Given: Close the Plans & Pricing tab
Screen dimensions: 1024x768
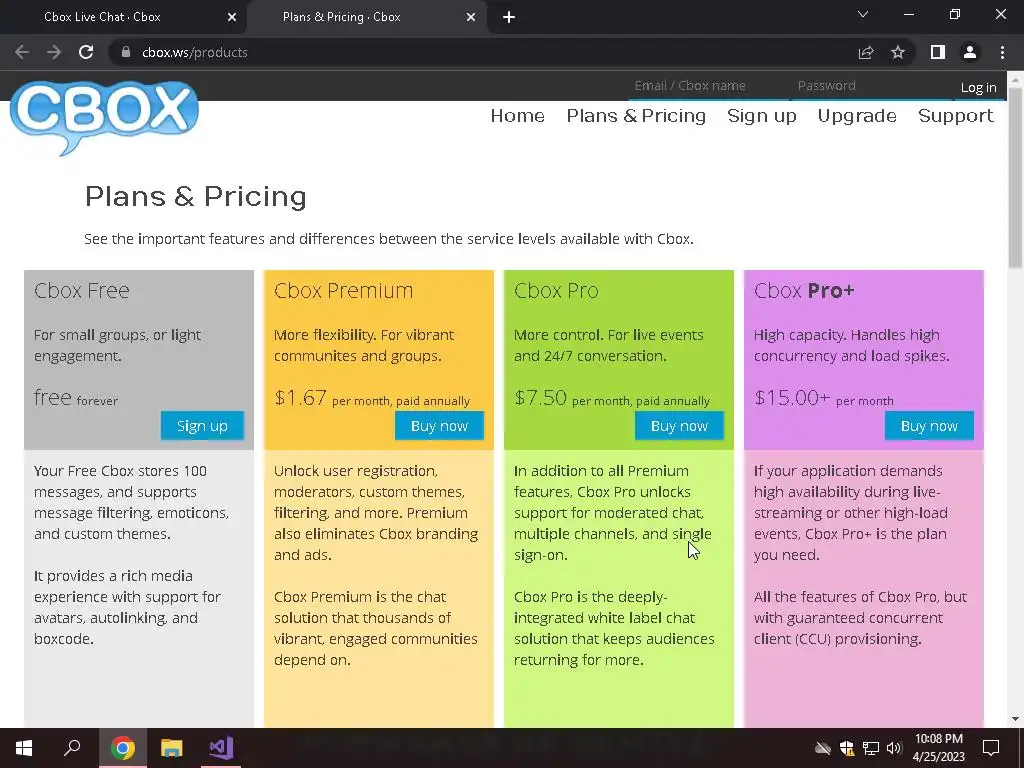Looking at the screenshot, I should 471,17.
